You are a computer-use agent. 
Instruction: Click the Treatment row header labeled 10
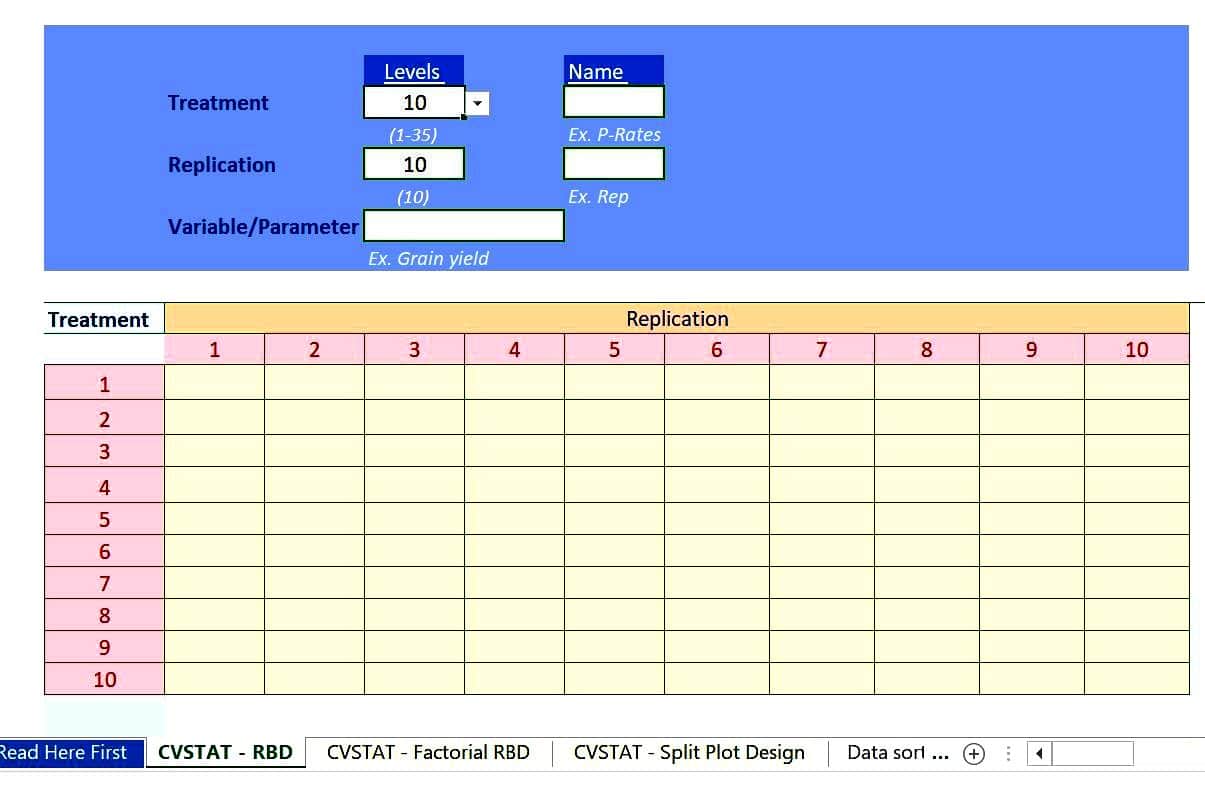[x=104, y=679]
